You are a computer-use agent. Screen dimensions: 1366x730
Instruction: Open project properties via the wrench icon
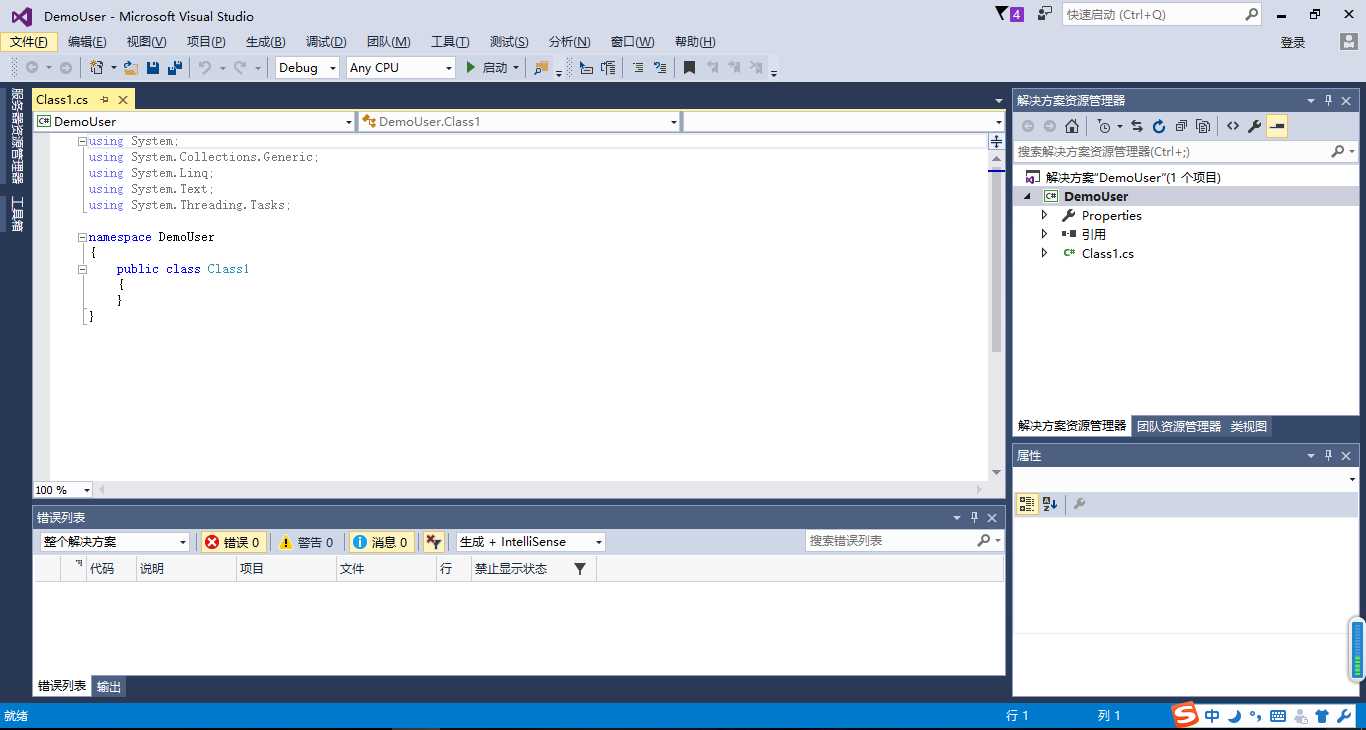[x=1255, y=126]
